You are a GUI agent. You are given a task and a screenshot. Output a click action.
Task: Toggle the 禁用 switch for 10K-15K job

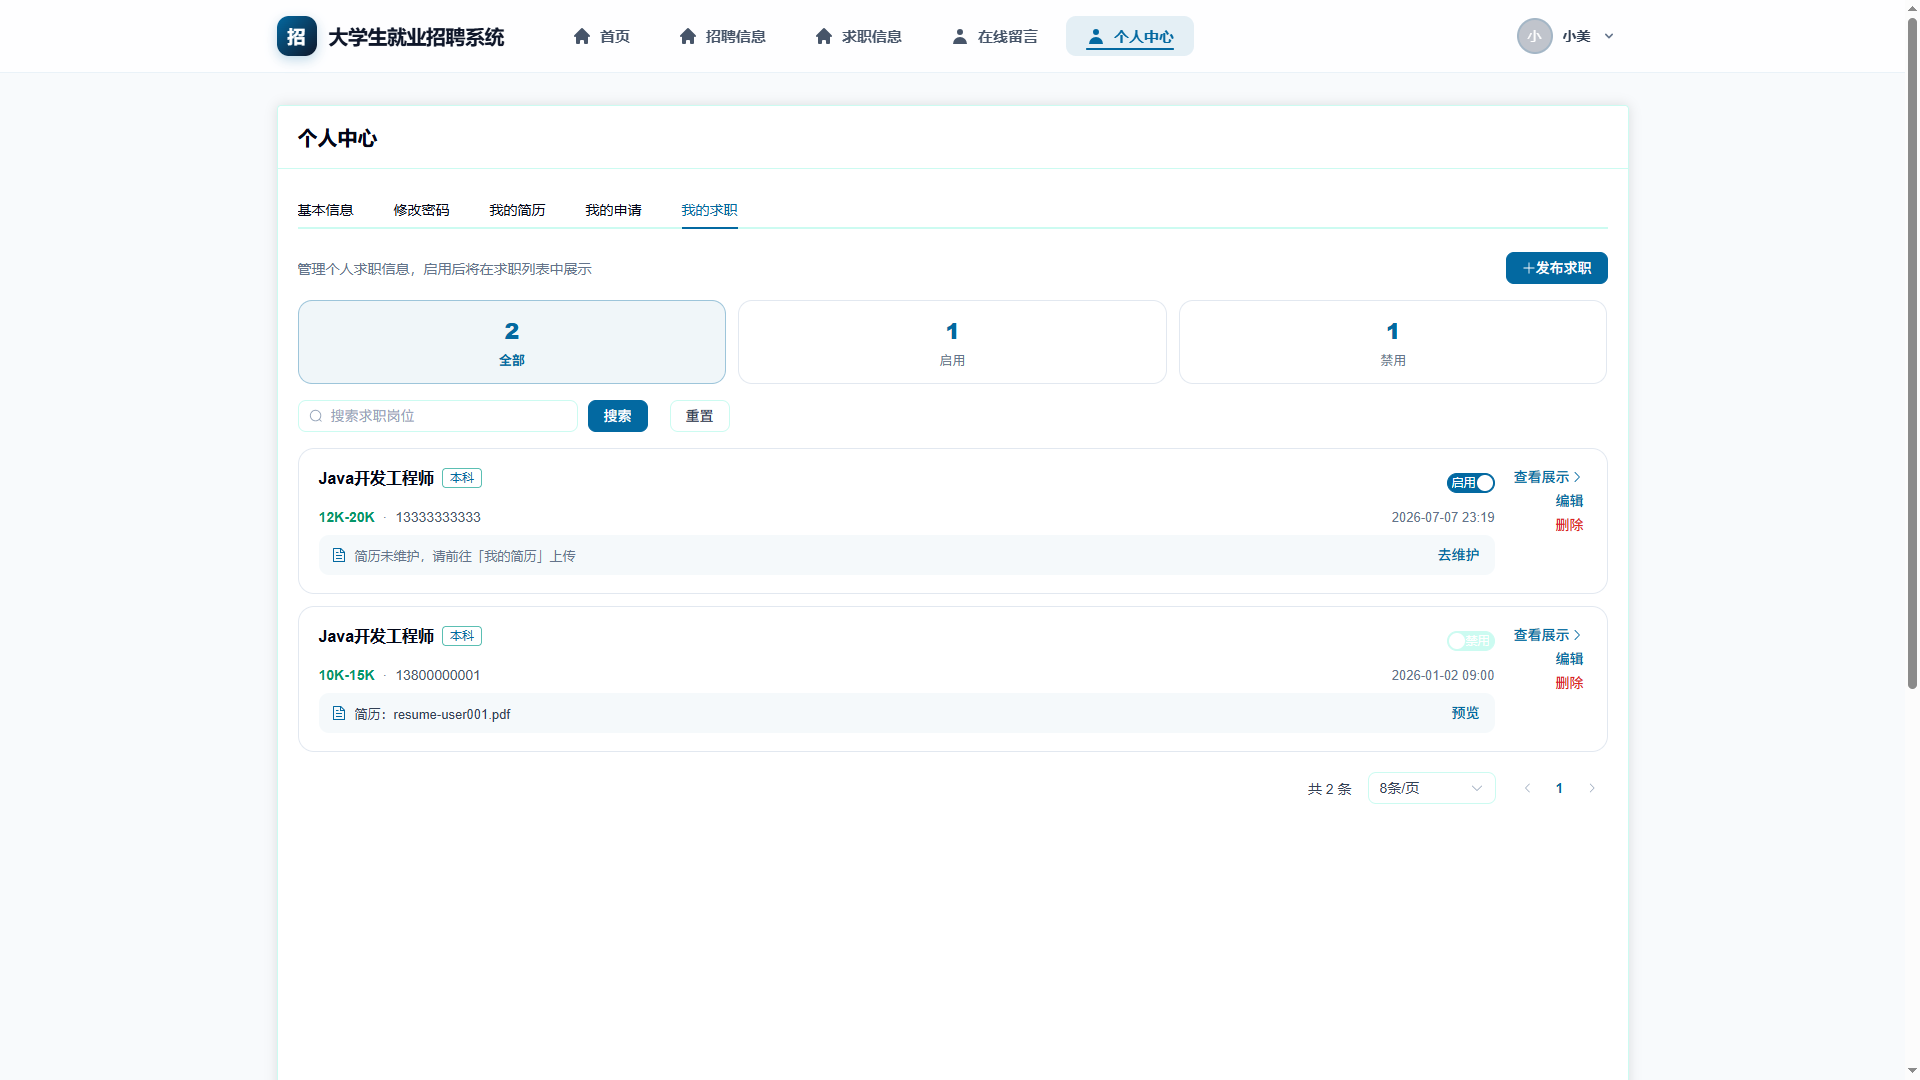[x=1471, y=641]
